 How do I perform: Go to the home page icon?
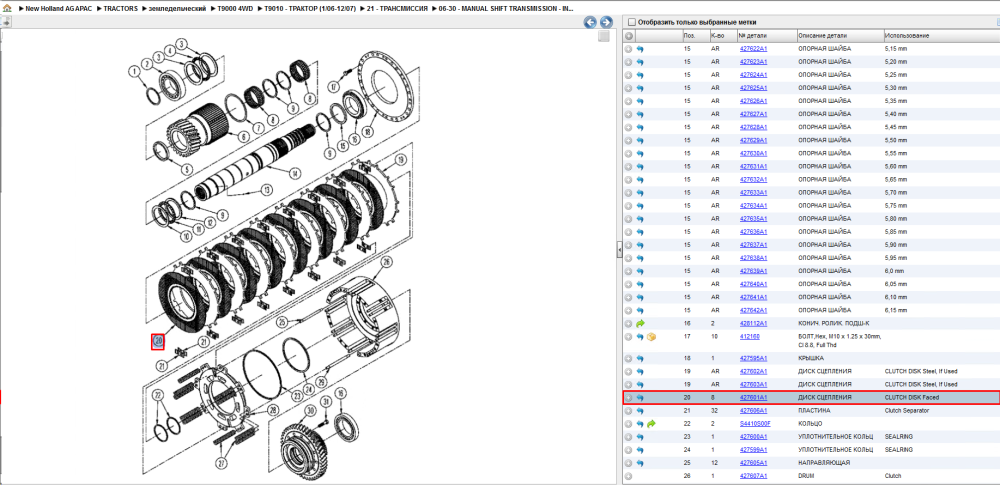pyautogui.click(x=8, y=10)
